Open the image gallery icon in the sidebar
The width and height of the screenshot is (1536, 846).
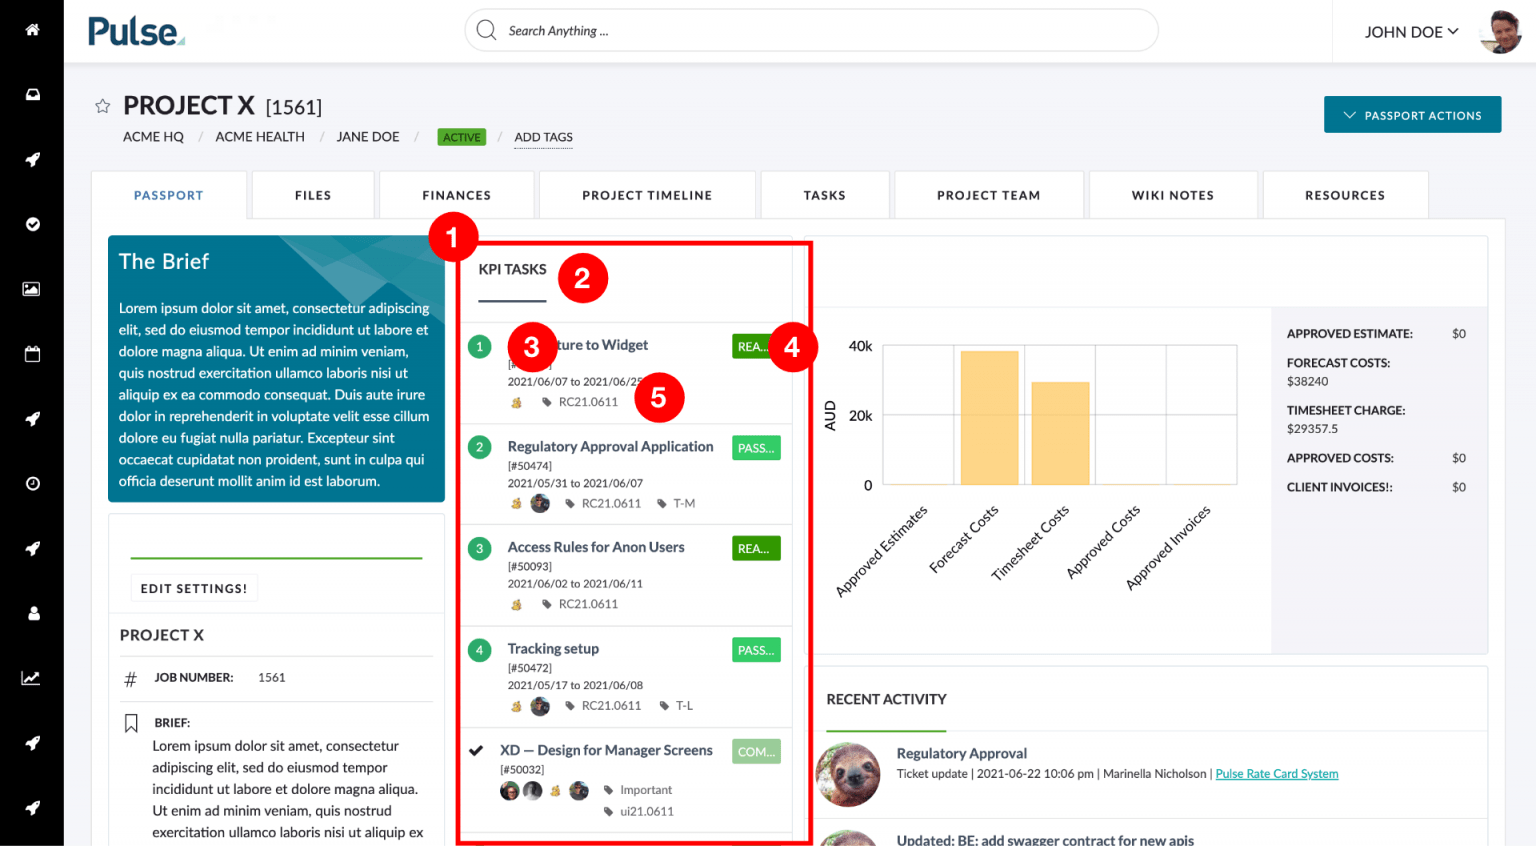[32, 288]
